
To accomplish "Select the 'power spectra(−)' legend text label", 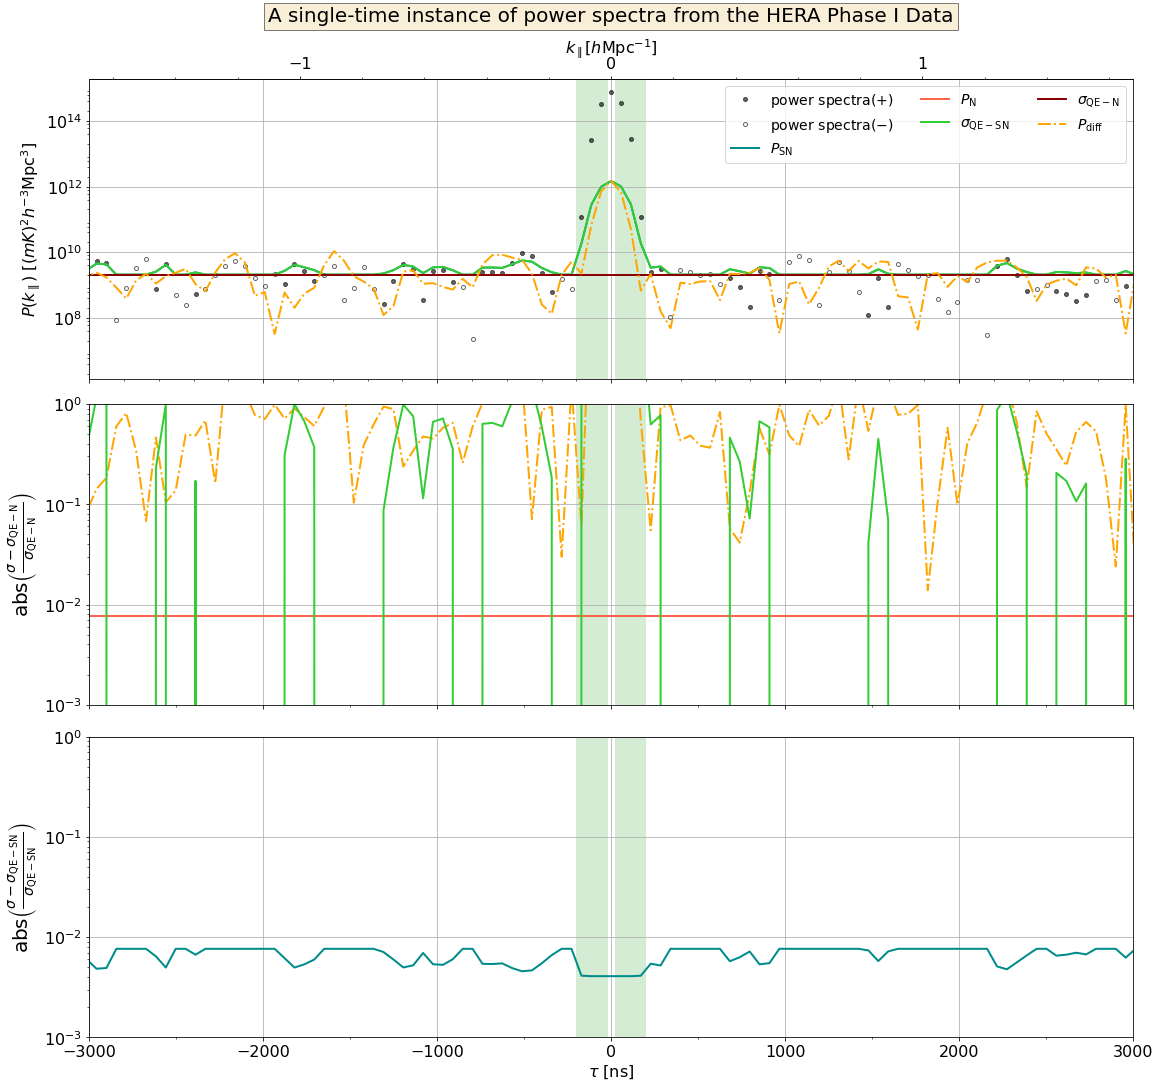I will coord(832,125).
